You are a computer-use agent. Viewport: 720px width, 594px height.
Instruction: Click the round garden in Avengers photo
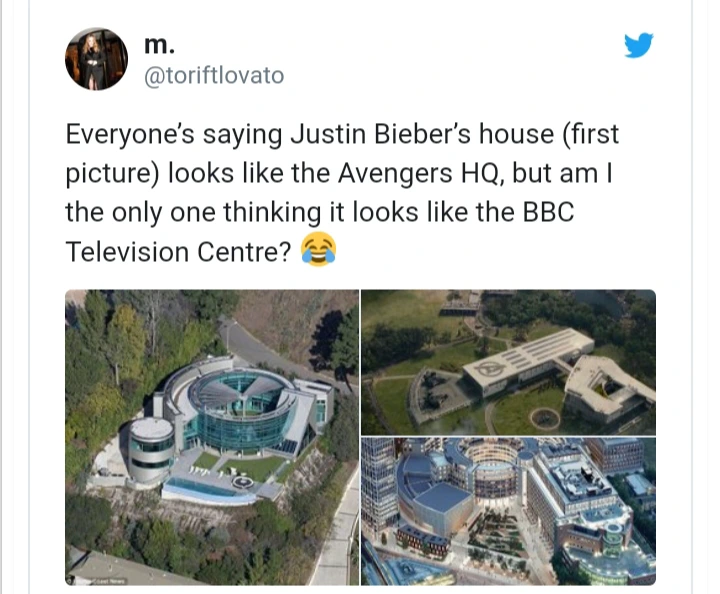click(x=545, y=418)
